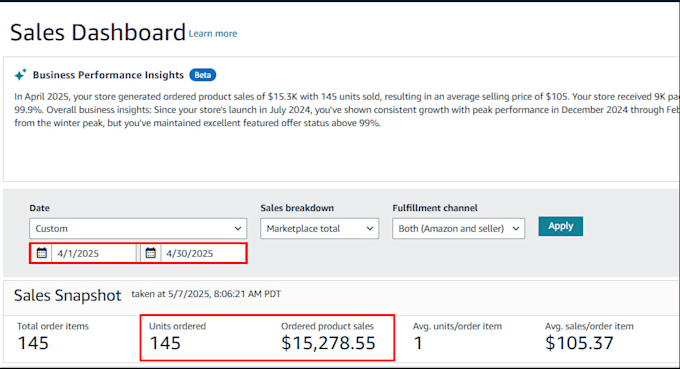This screenshot has height=369, width=680.
Task: Click the Business Performance Insights sparkle icon
Action: (x=20, y=75)
